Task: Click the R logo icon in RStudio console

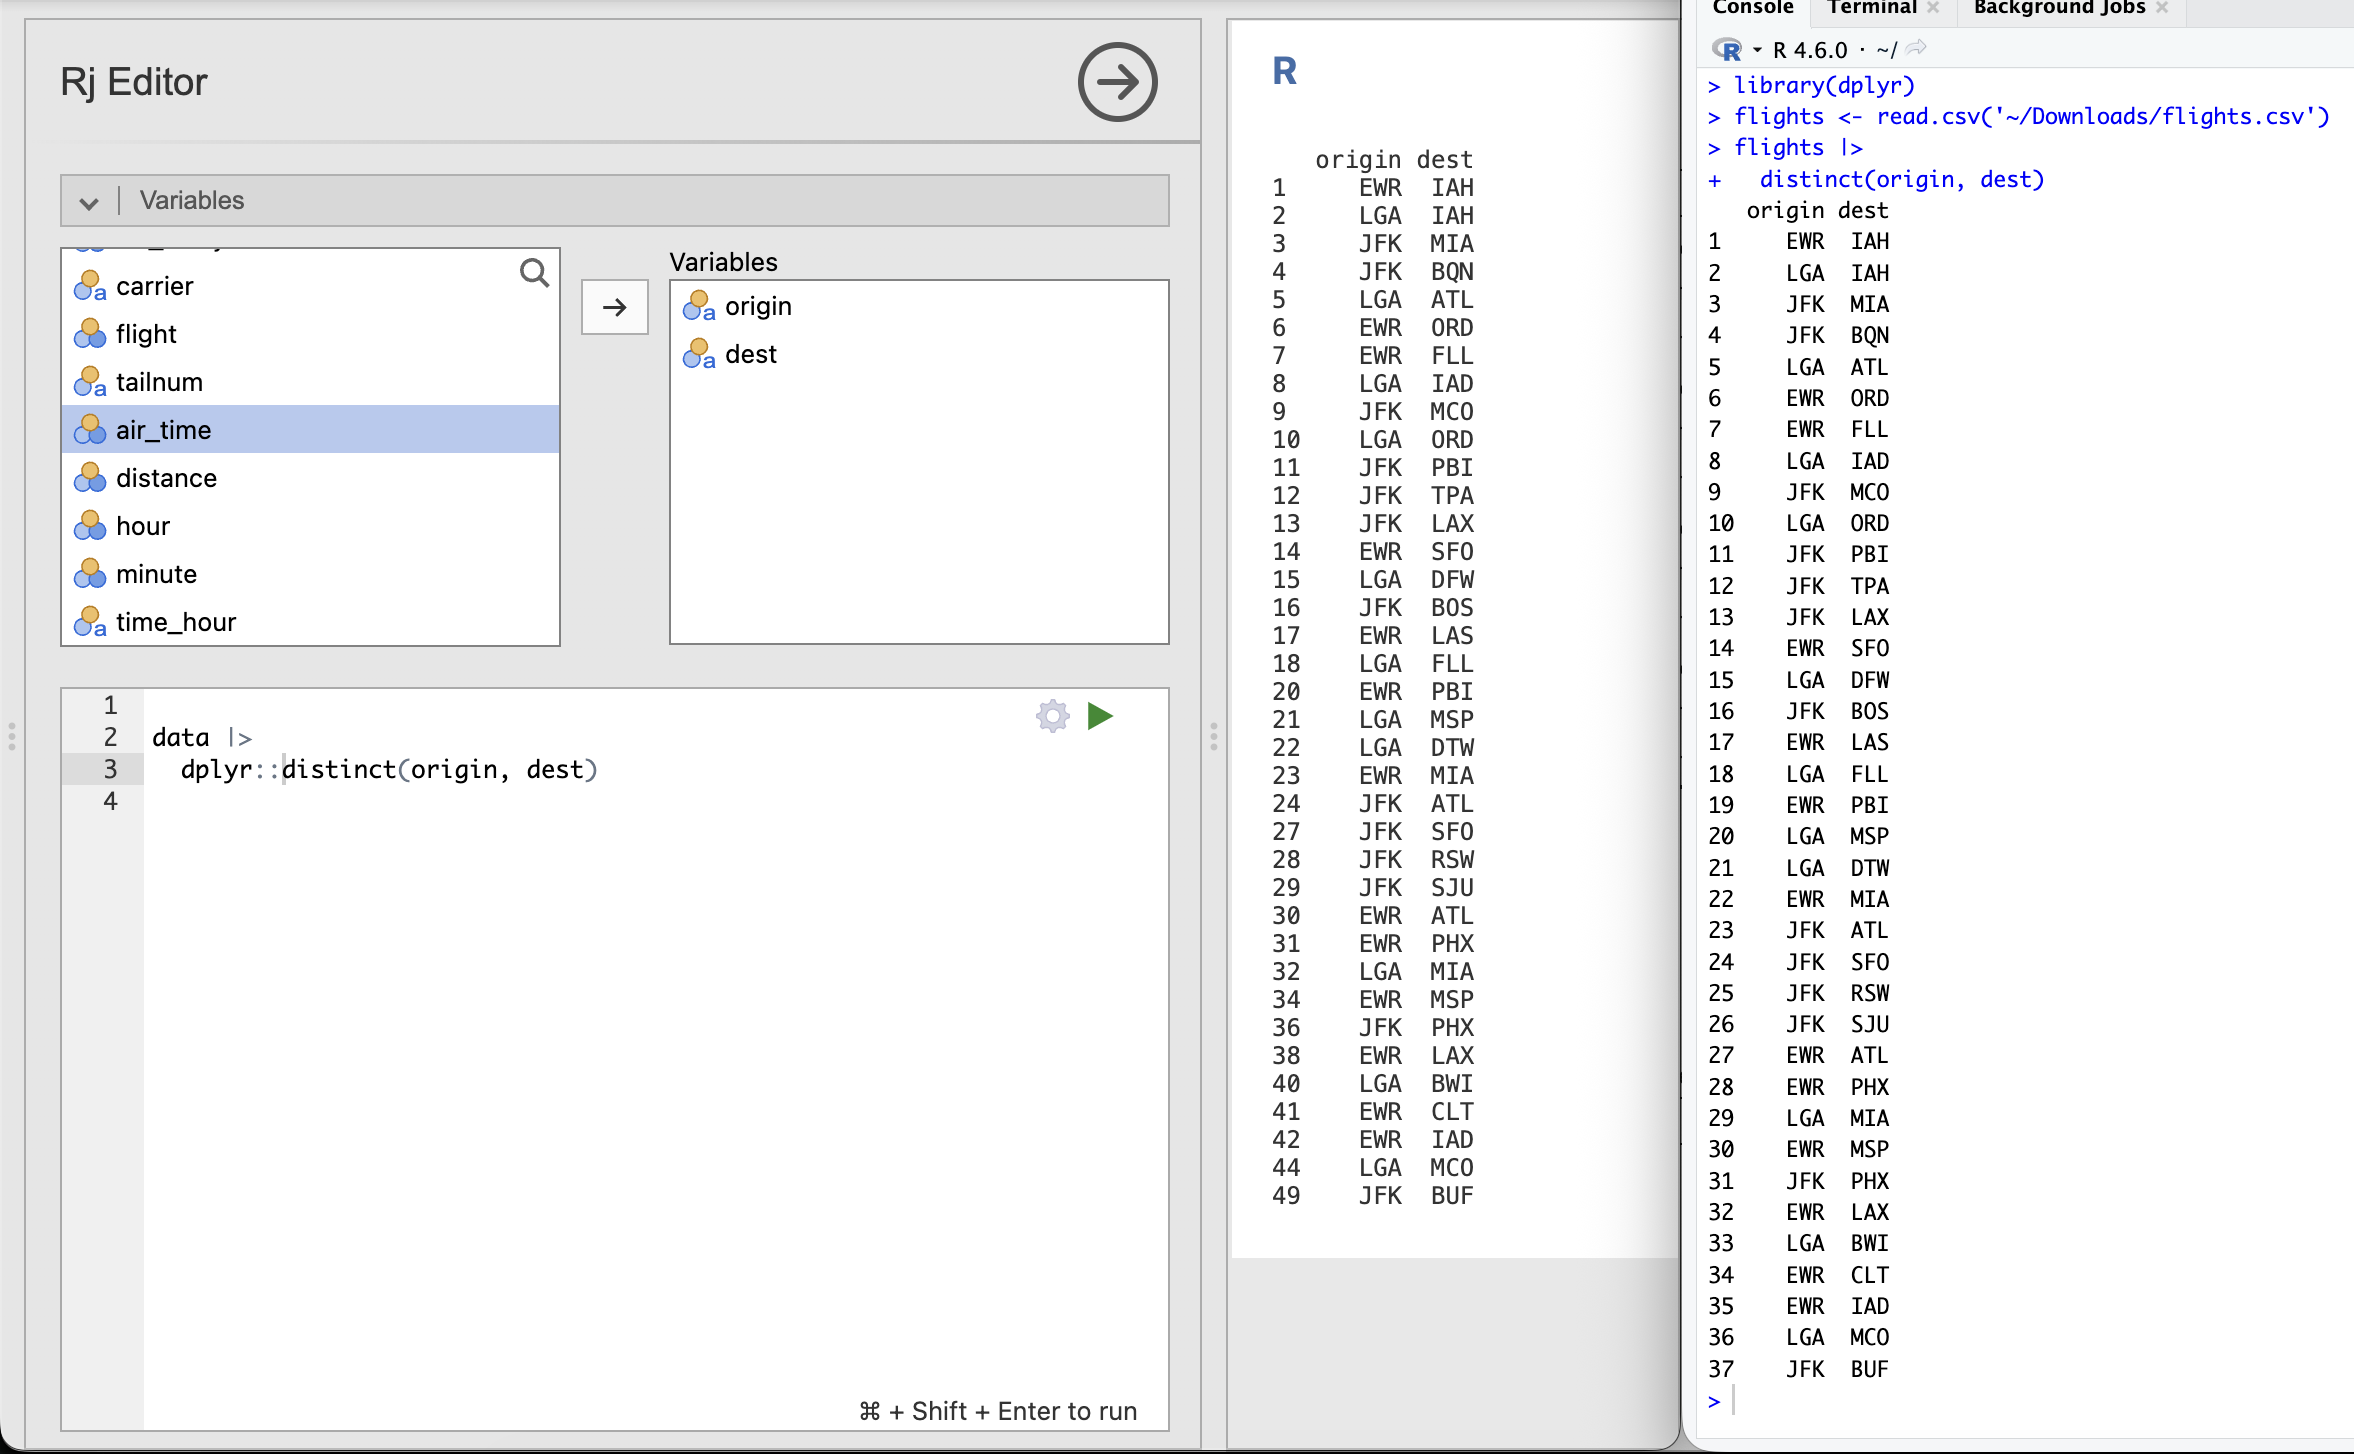Action: click(x=1727, y=49)
